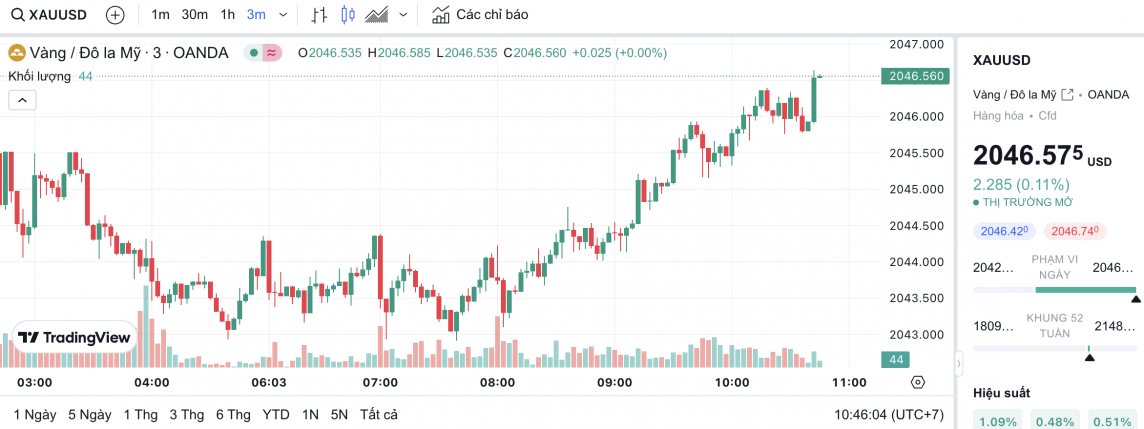Click the TradingView logo
1144x429 pixels.
pos(75,338)
